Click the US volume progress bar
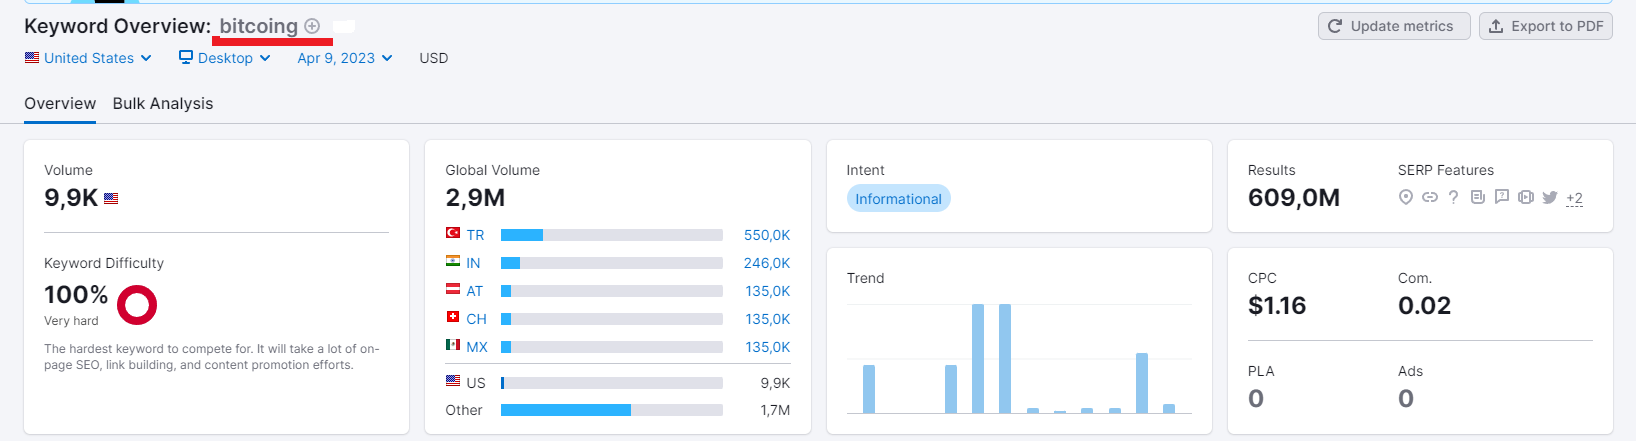The image size is (1636, 441). tap(612, 383)
